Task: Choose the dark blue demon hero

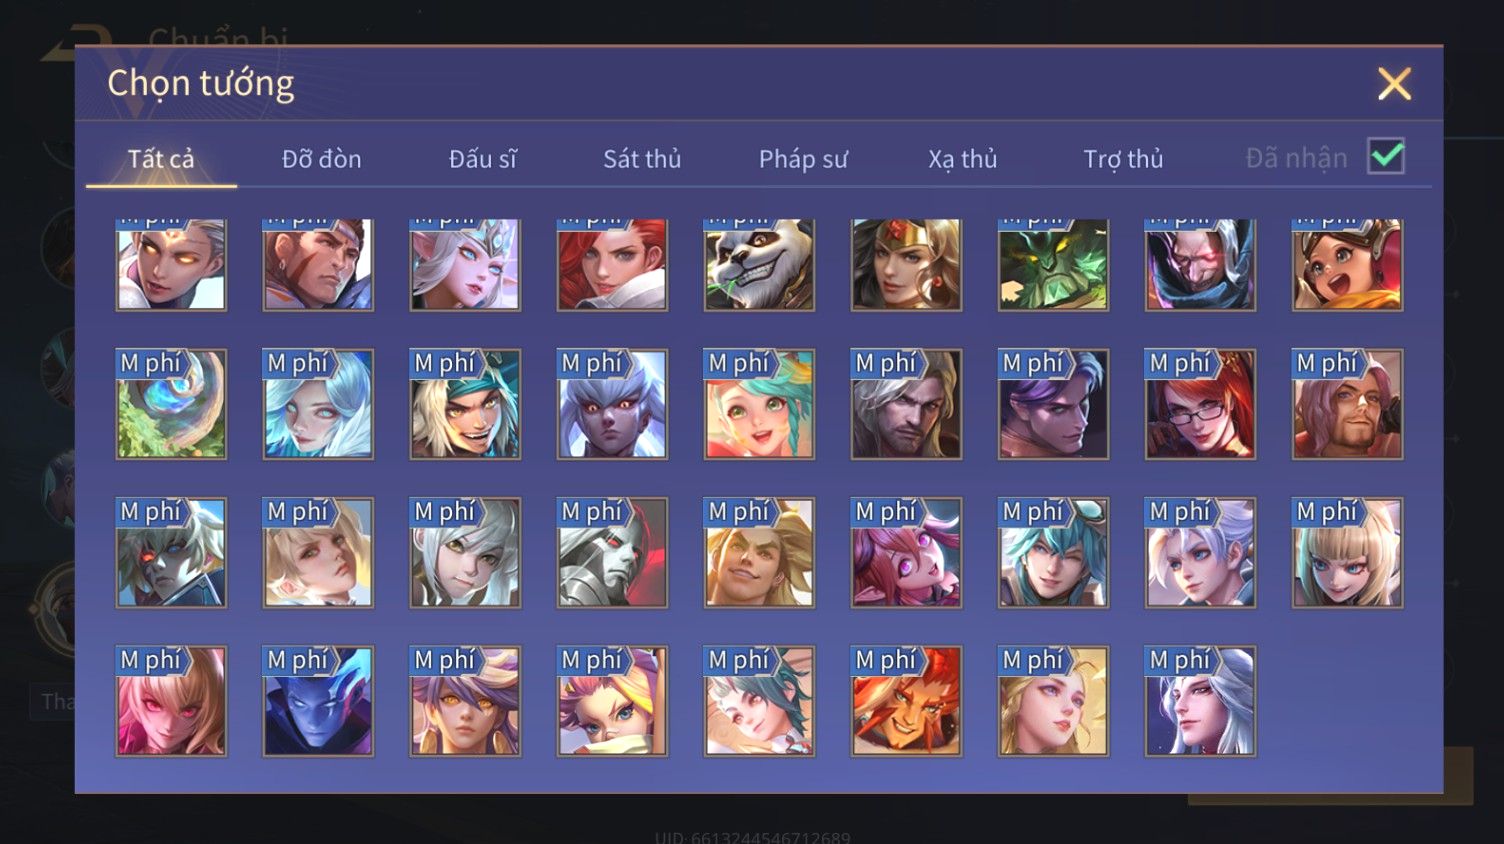Action: pyautogui.click(x=318, y=700)
